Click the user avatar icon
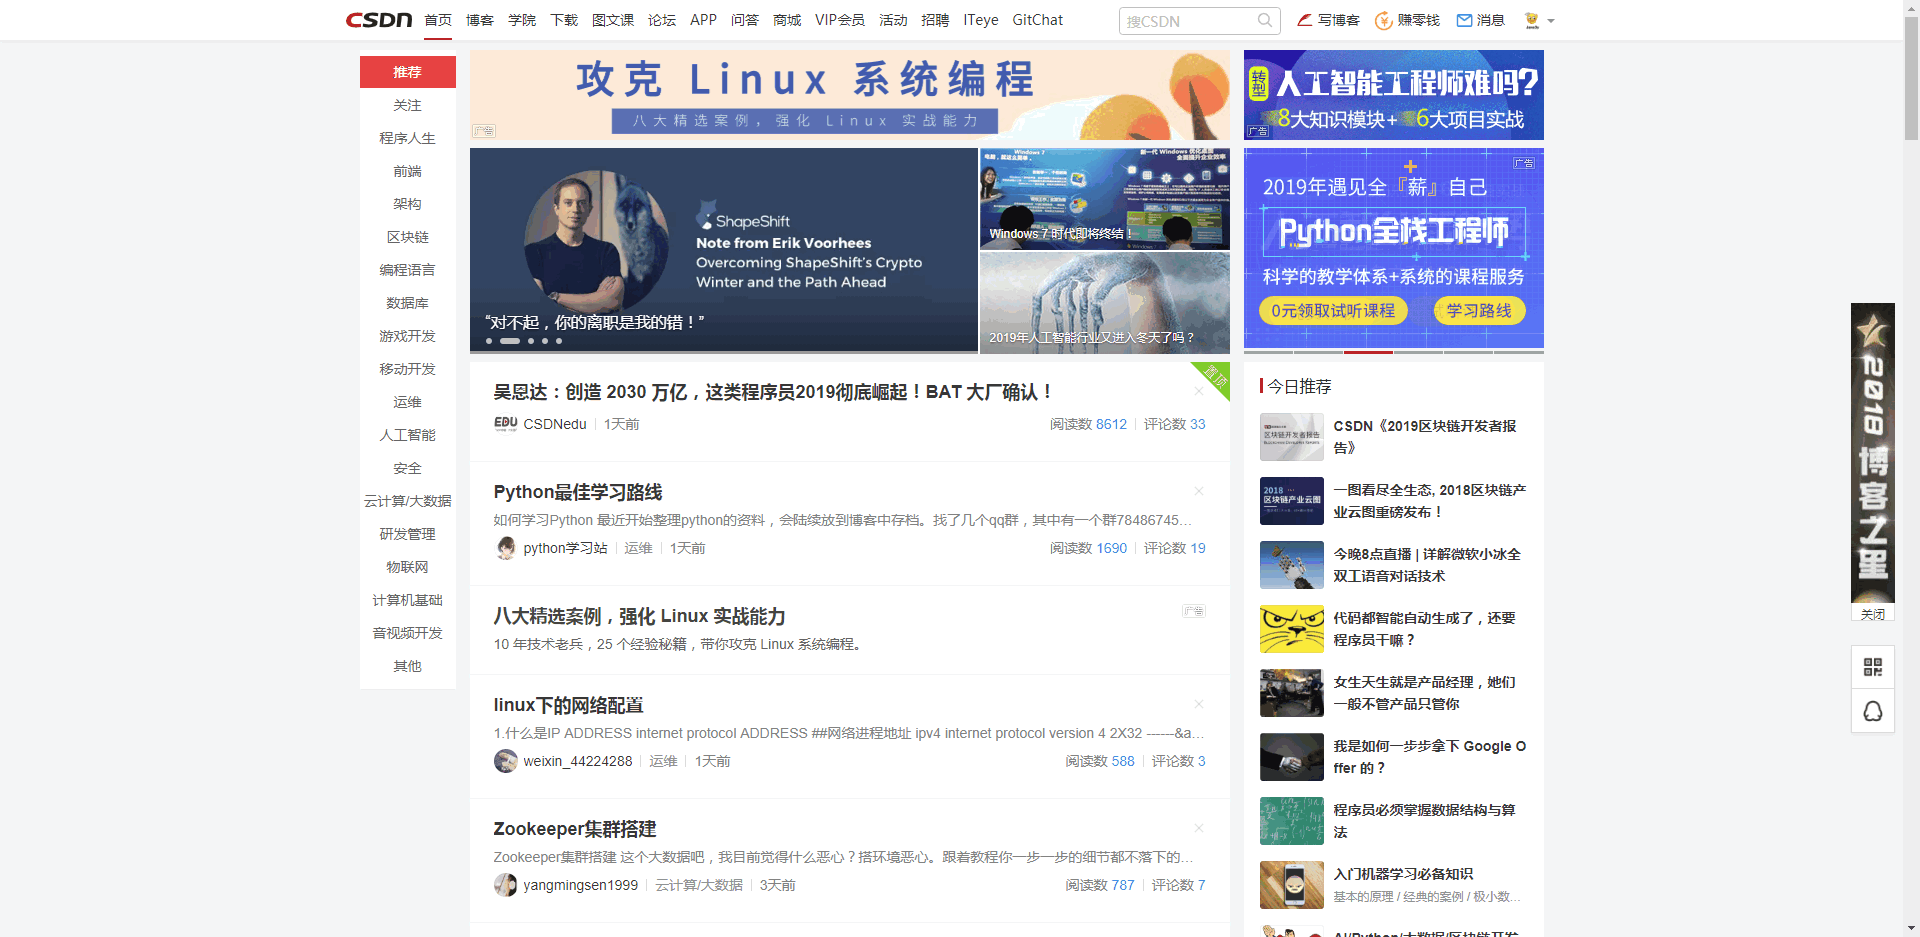This screenshot has height=937, width=1920. (1531, 20)
